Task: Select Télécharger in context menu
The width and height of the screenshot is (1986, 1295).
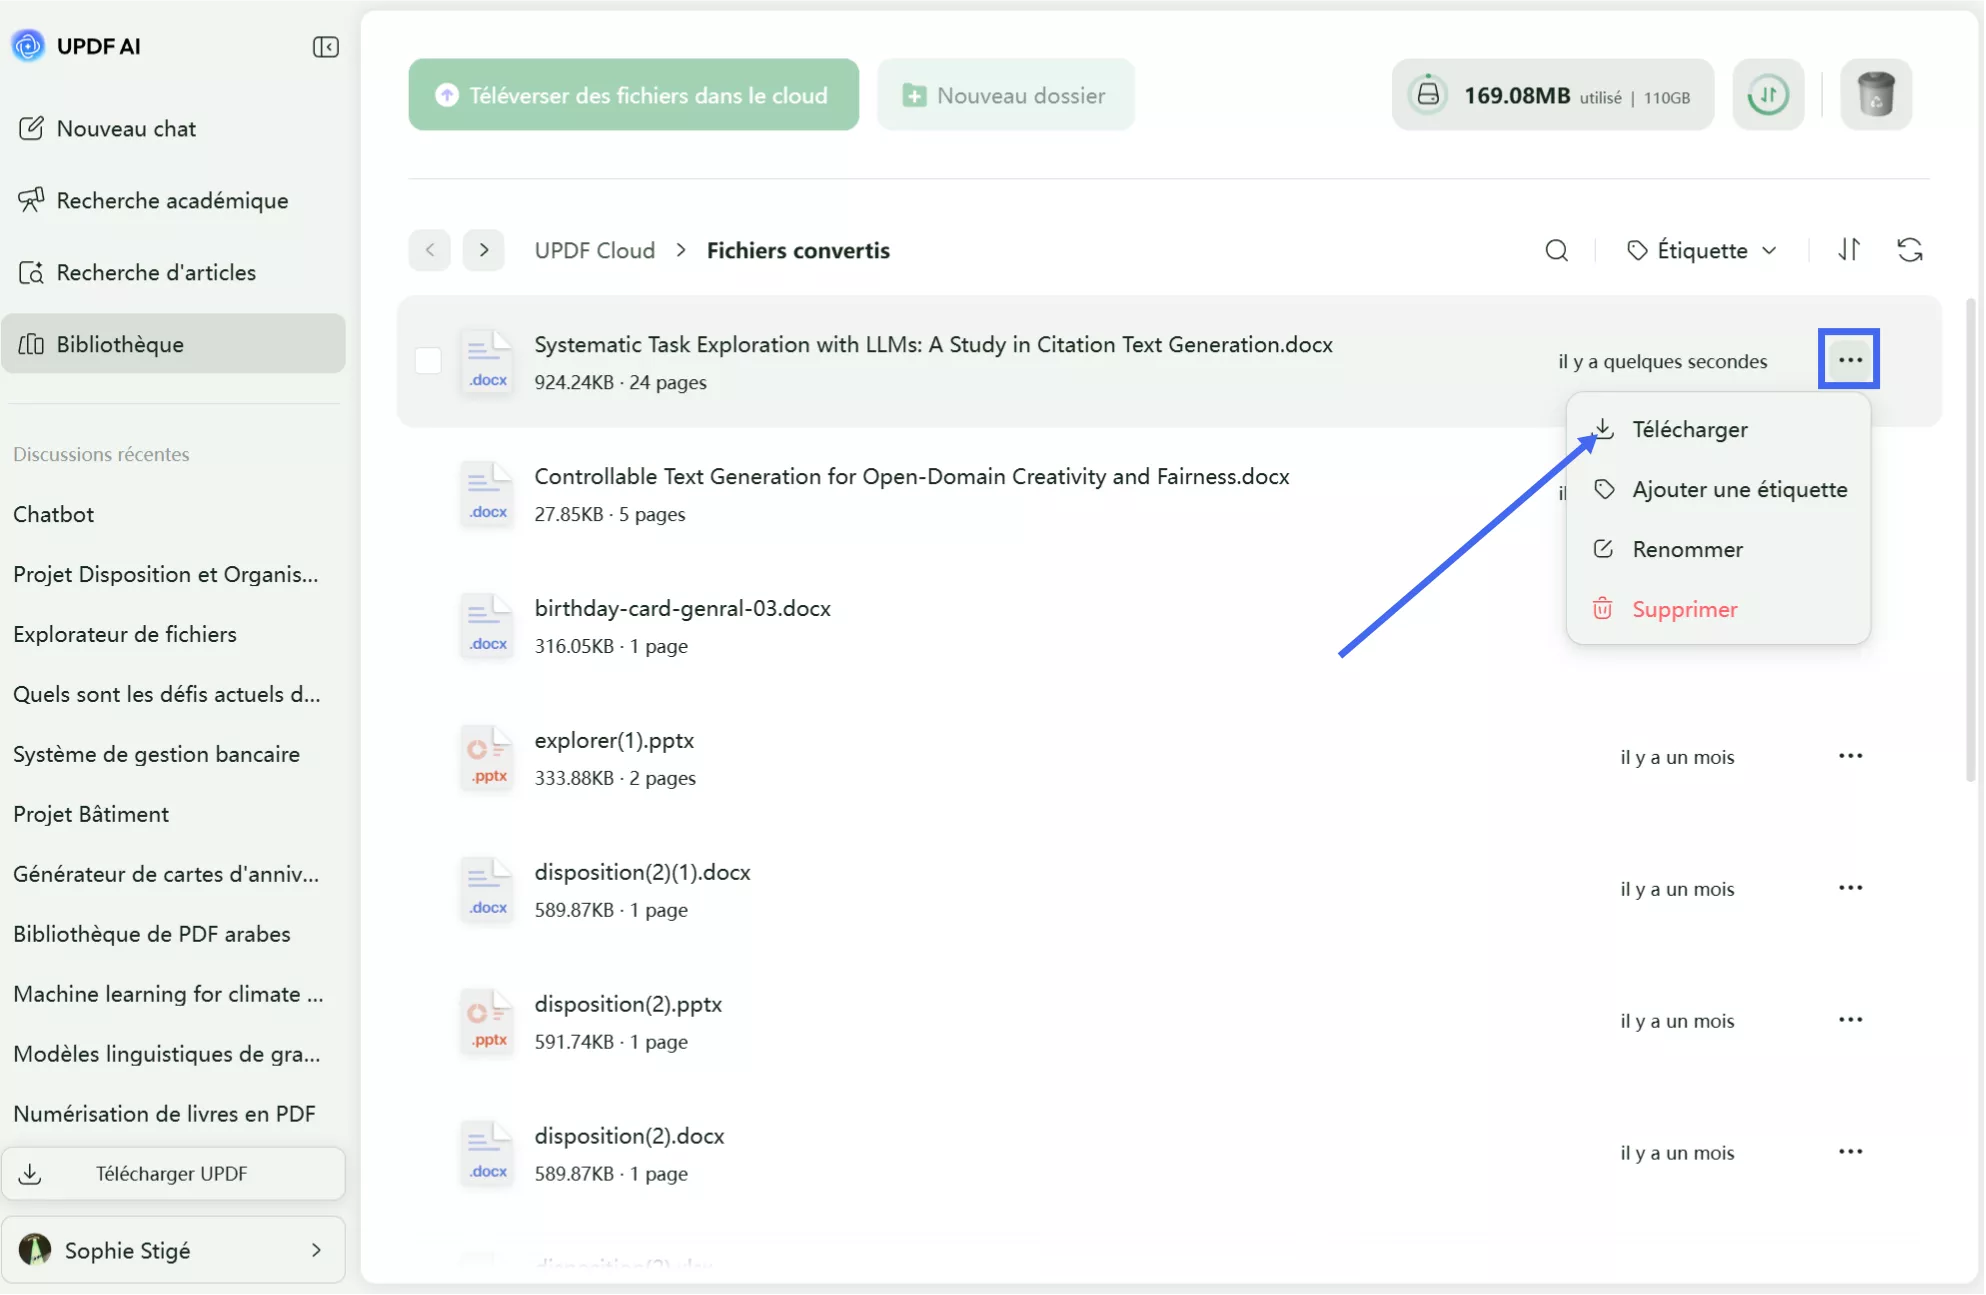Action: point(1689,429)
